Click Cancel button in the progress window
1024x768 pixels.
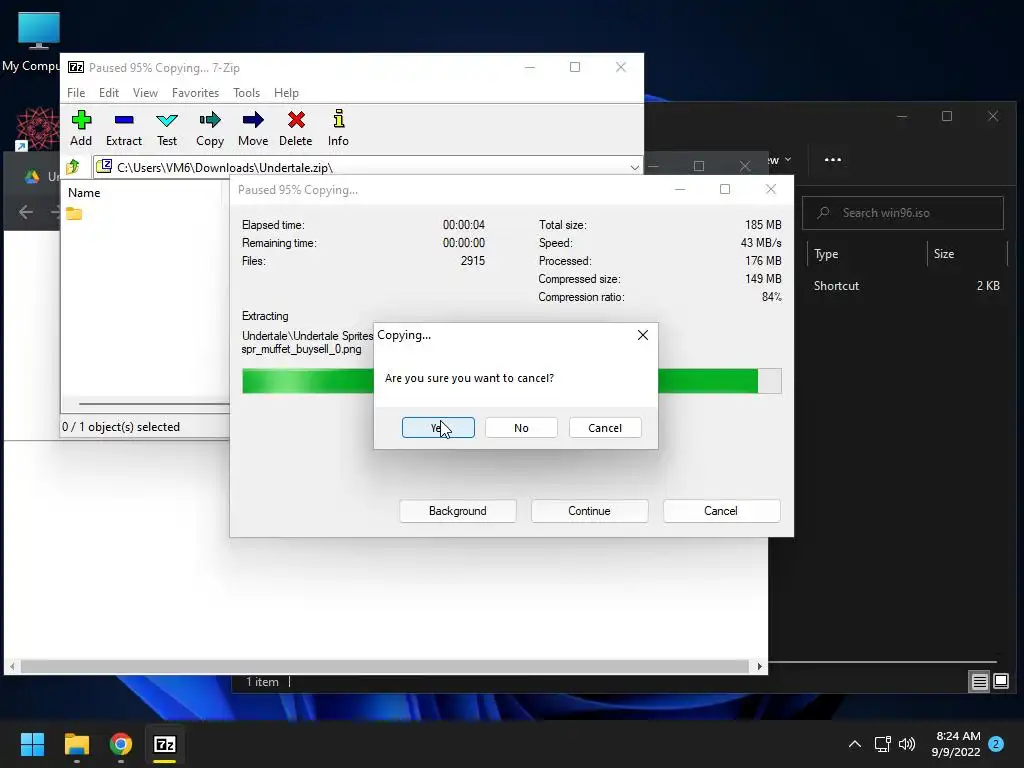click(x=721, y=511)
